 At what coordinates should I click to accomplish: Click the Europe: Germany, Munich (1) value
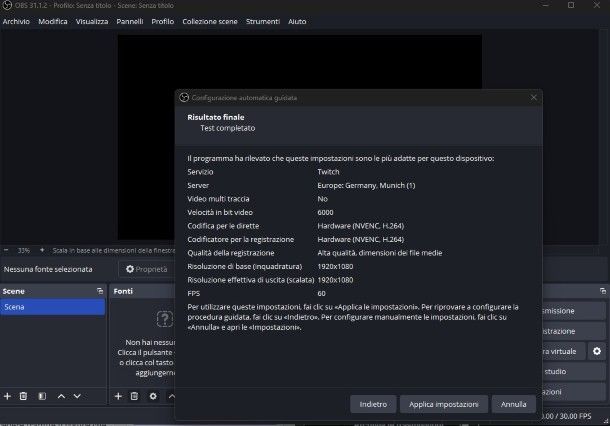tap(366, 185)
